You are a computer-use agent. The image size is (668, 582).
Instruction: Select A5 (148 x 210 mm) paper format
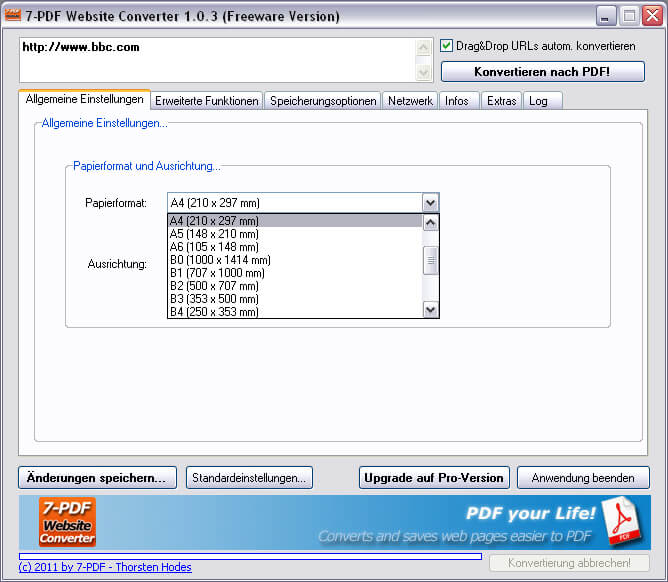coord(214,234)
